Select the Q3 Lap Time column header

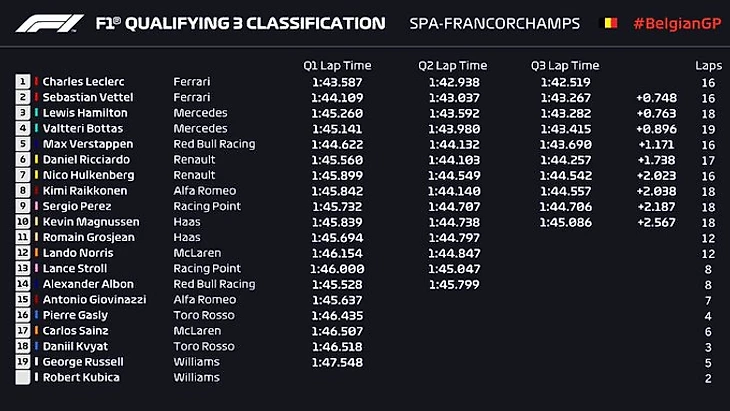point(565,65)
